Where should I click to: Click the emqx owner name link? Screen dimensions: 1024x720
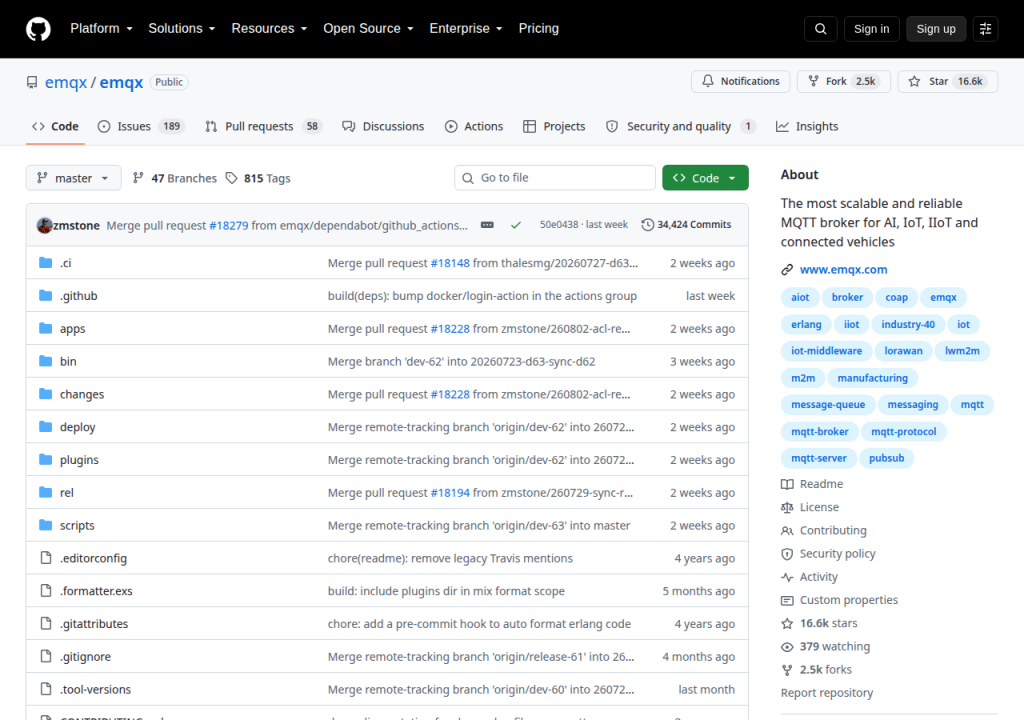click(66, 82)
